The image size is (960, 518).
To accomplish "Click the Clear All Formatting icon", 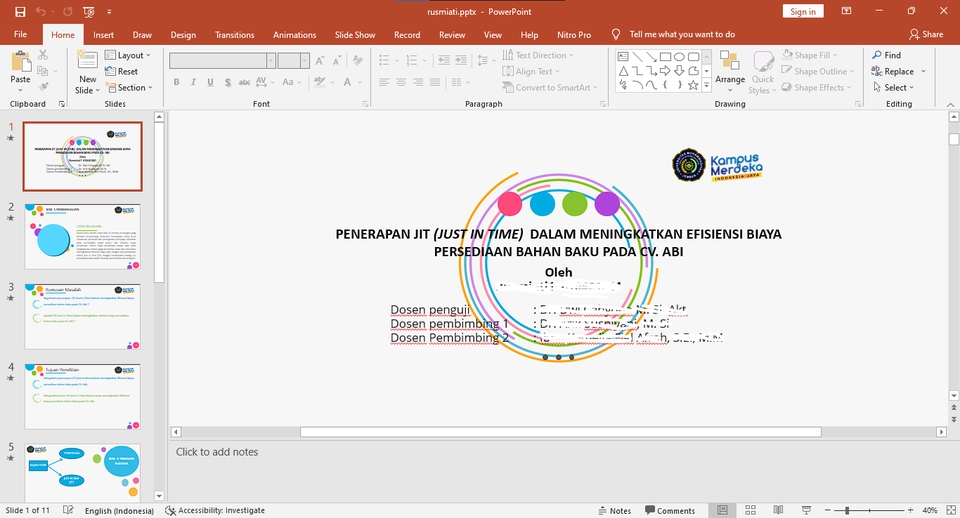I will pyautogui.click(x=358, y=61).
